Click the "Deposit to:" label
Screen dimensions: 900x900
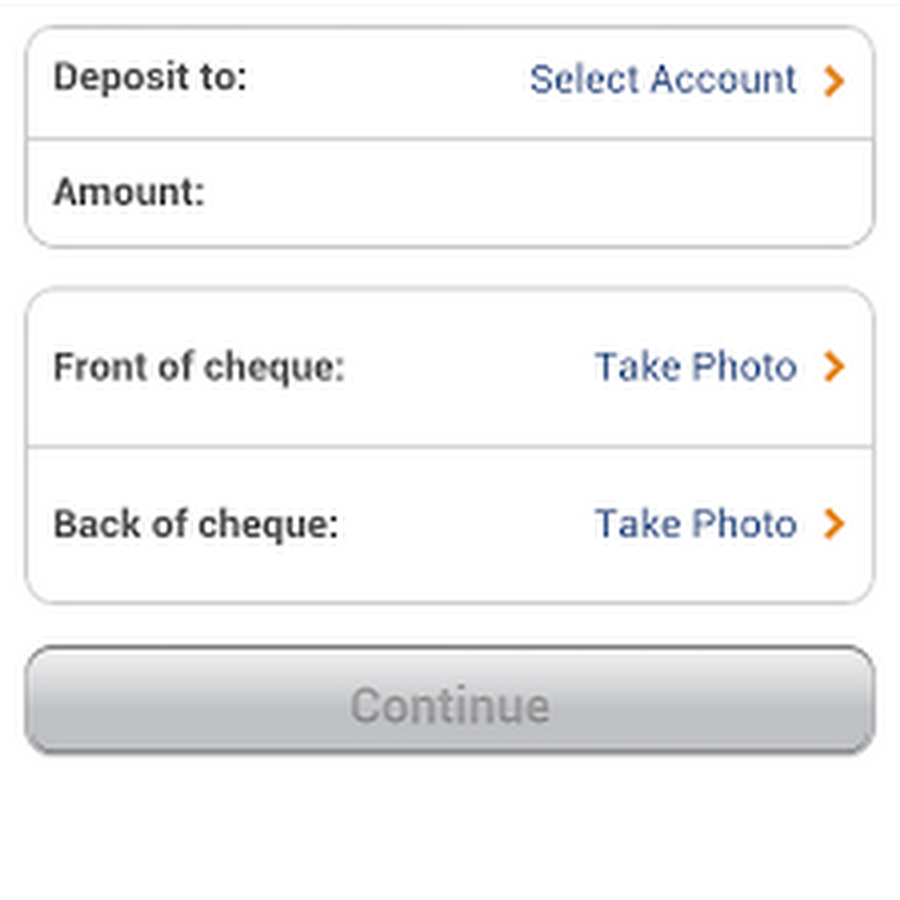150,78
